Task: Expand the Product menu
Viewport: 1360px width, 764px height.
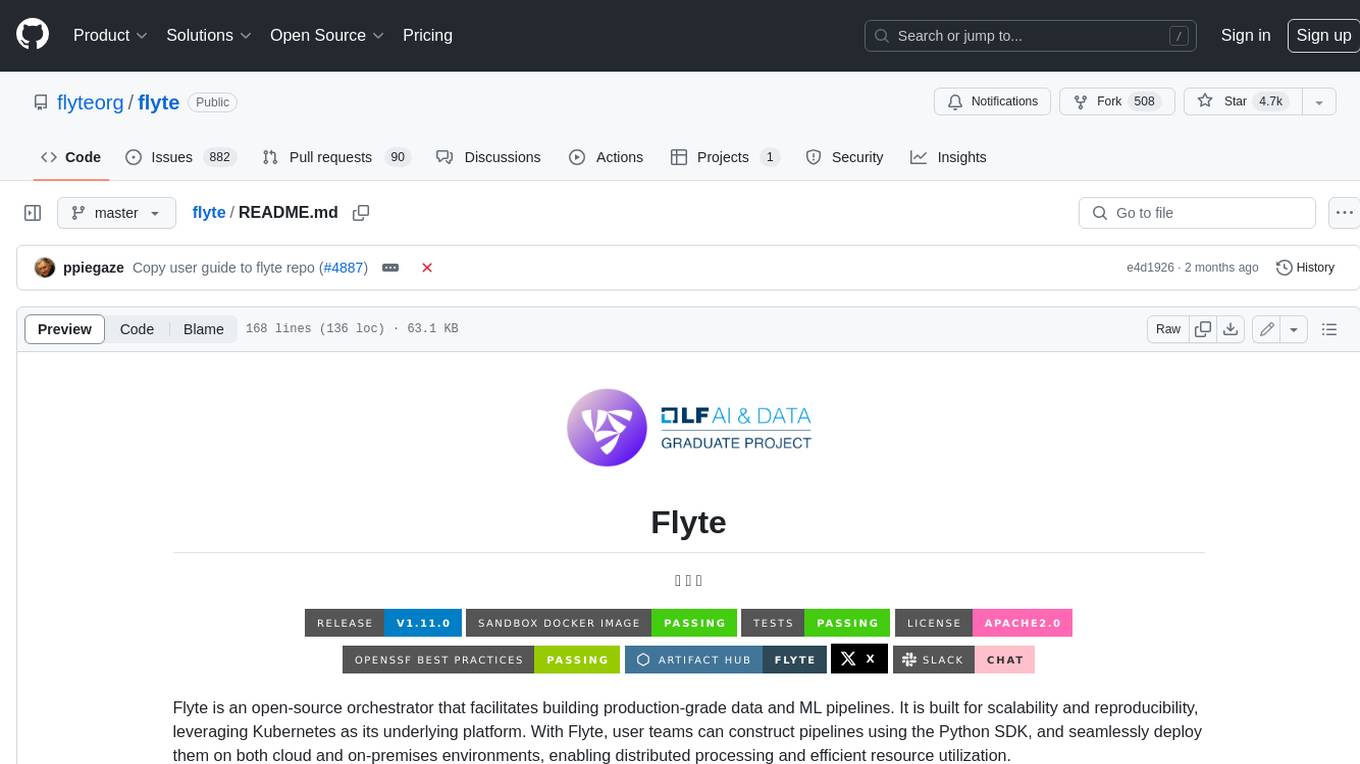Action: click(110, 35)
